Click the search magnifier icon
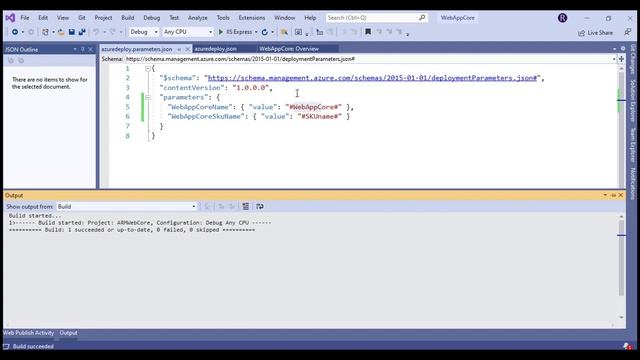This screenshot has height=360, width=640. (422, 18)
